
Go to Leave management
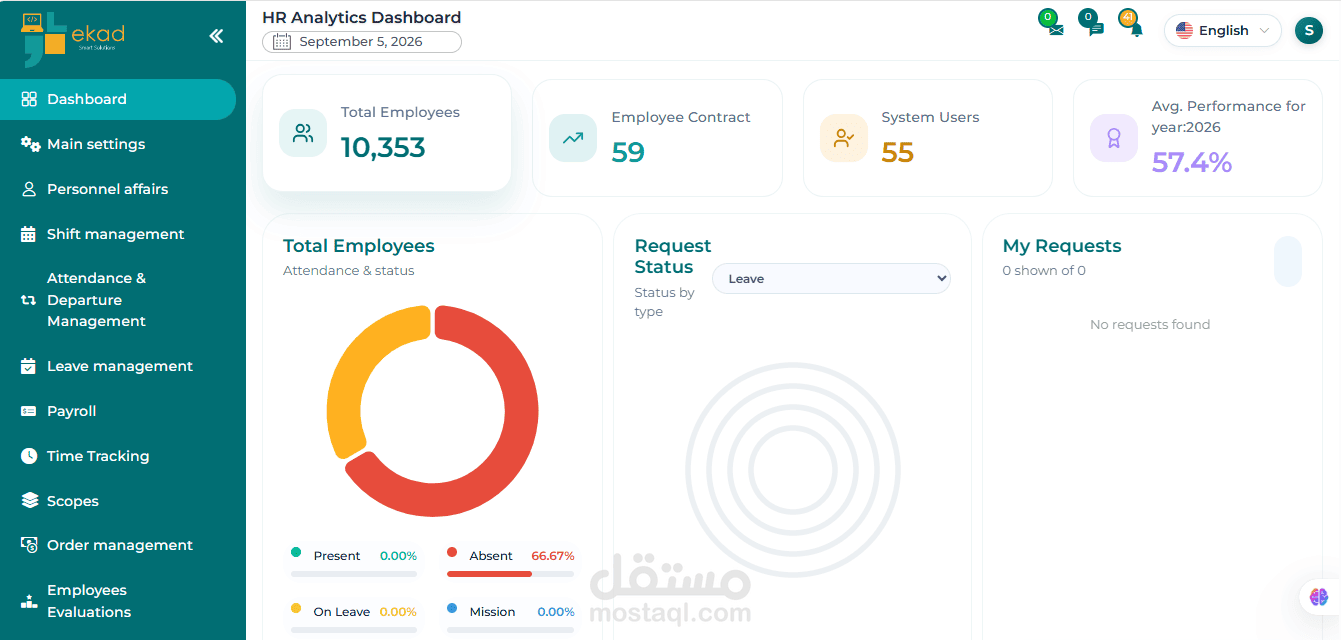pyautogui.click(x=118, y=366)
